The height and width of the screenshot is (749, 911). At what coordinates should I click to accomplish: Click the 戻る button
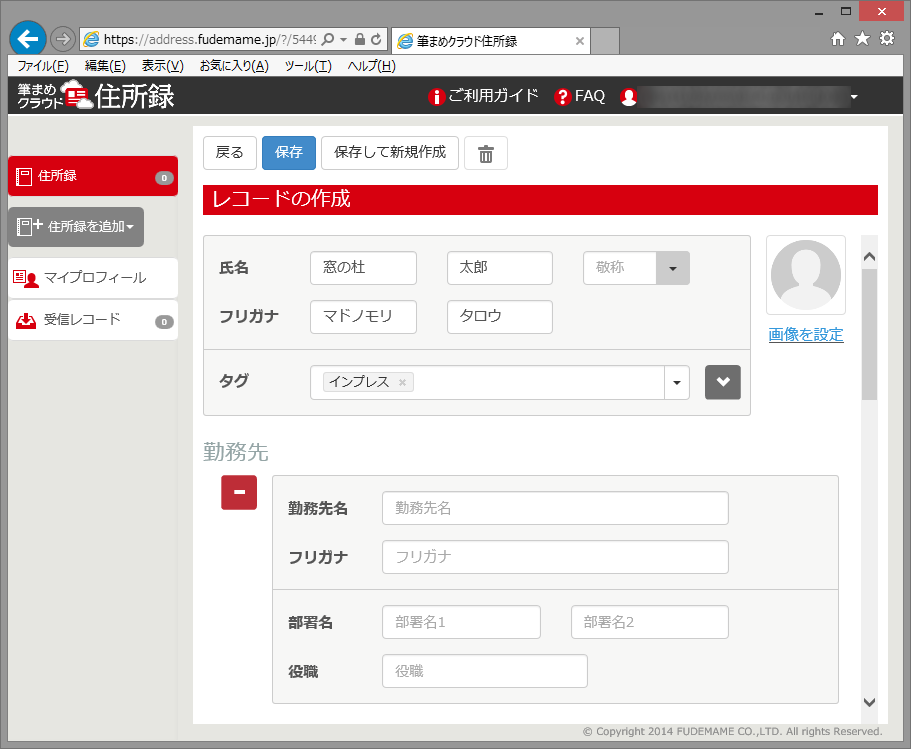pyautogui.click(x=229, y=153)
